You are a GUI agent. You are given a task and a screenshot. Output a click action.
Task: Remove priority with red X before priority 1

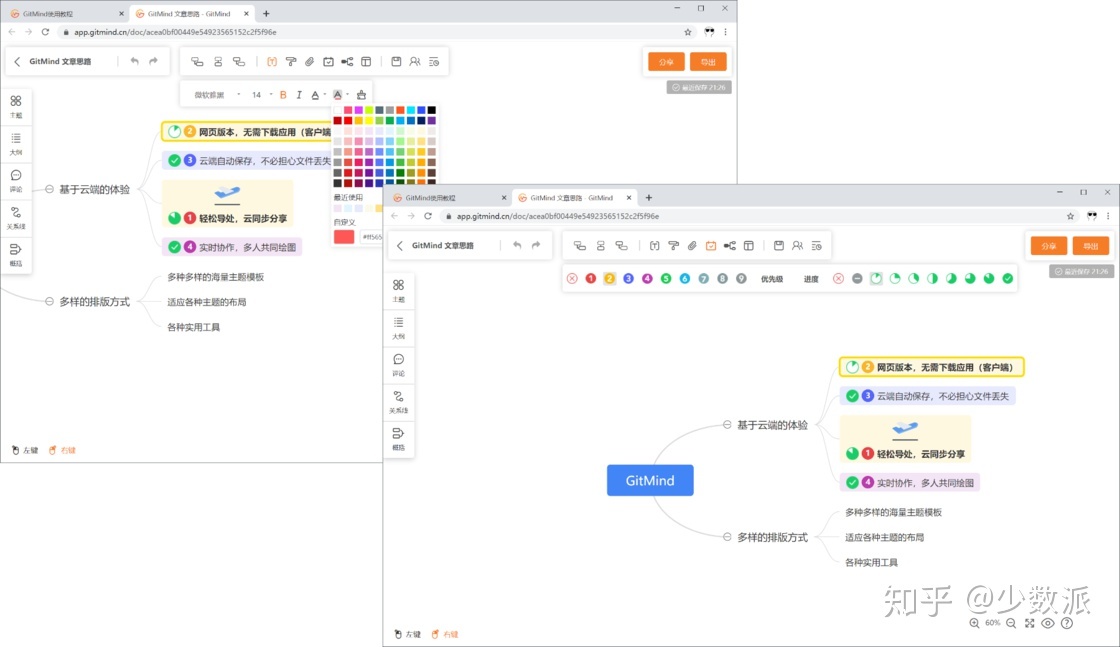pos(572,279)
